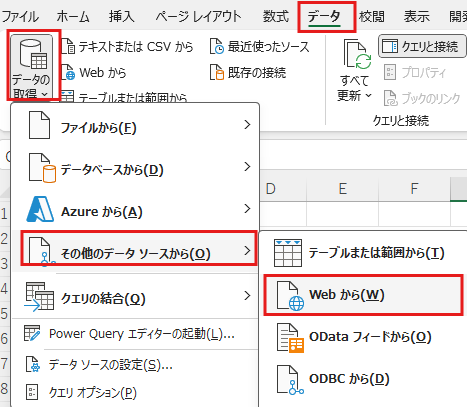This screenshot has width=467, height=407.
Task: Click the ファイルから page icon
Action: pos(39,125)
